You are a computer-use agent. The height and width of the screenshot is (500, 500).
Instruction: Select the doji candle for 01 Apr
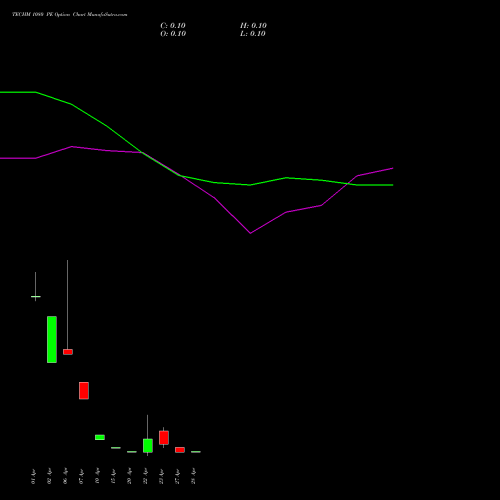[36, 296]
